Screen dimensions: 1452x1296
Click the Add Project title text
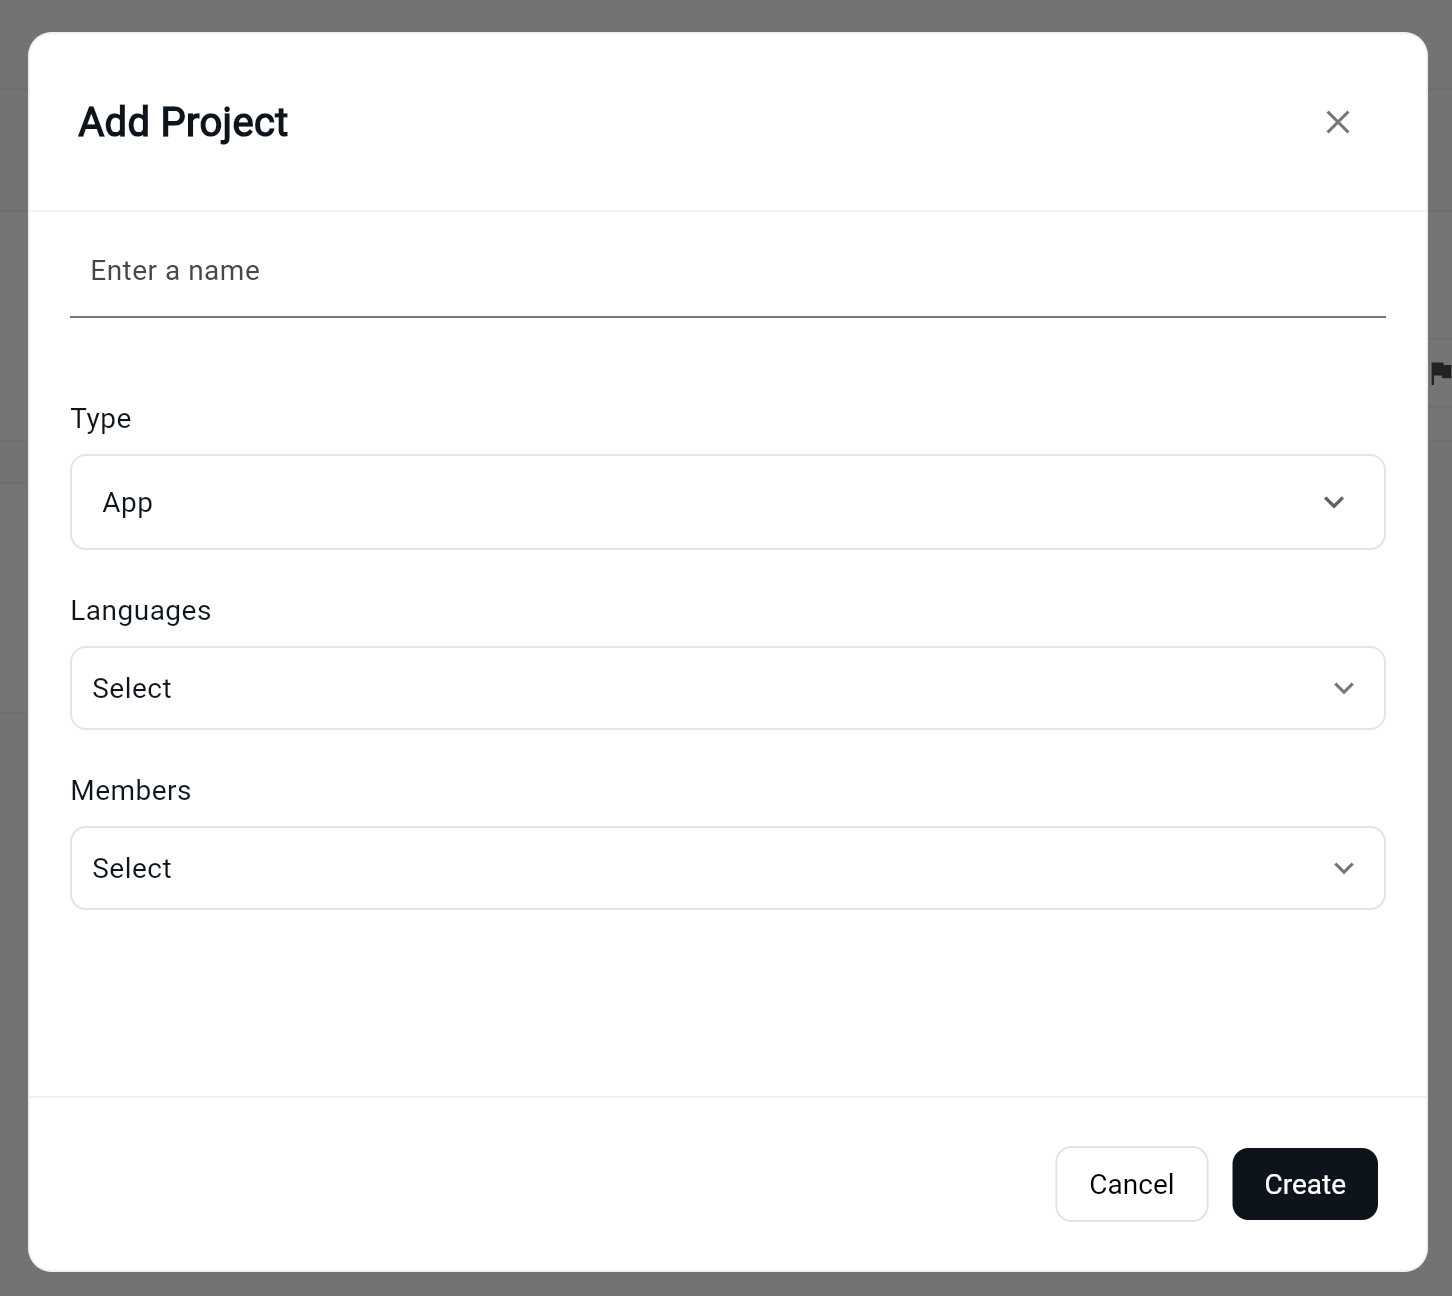(x=183, y=121)
